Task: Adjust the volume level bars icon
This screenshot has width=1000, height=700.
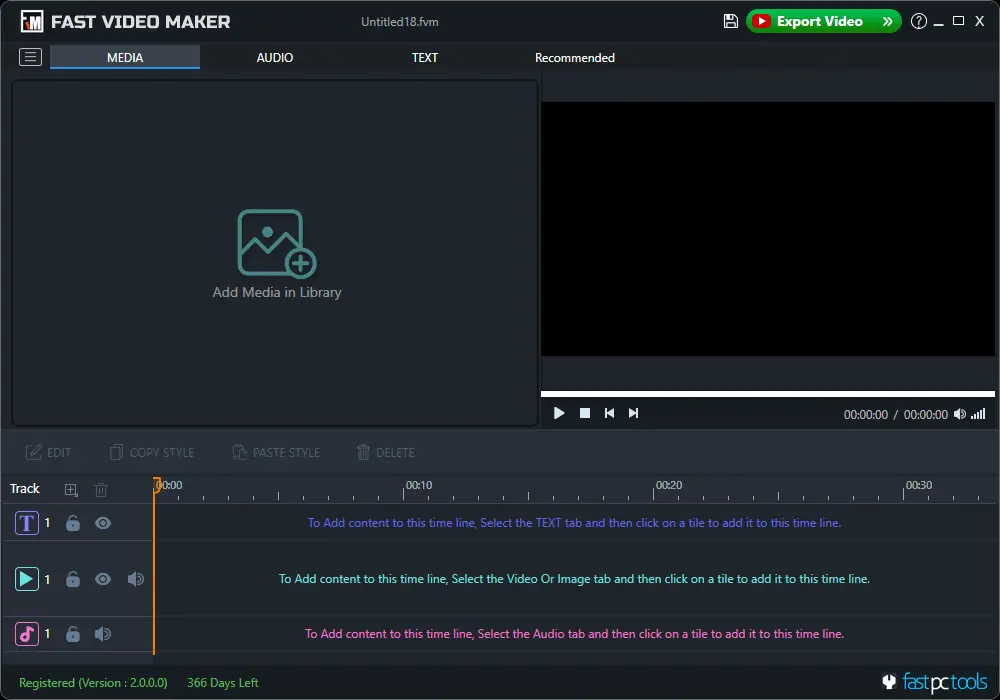Action: point(978,414)
